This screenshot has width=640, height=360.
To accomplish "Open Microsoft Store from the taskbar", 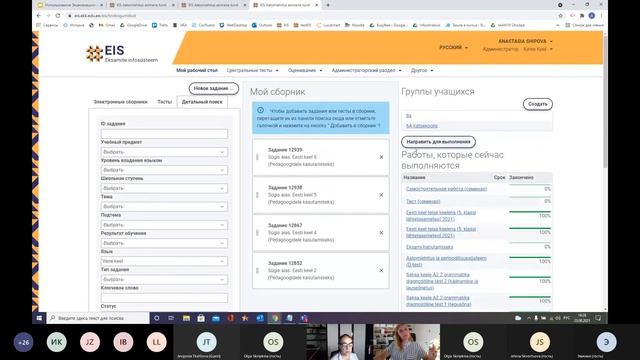I will click(x=201, y=318).
